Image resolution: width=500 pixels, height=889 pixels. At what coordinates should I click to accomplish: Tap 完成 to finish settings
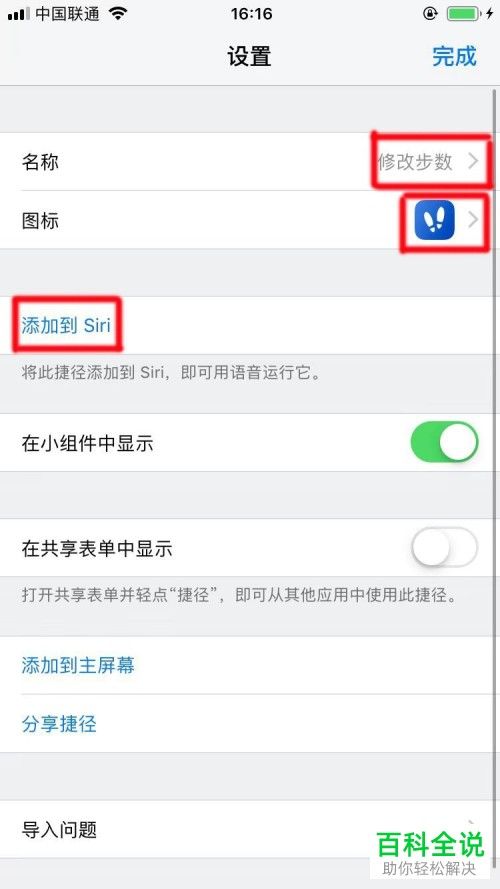(x=454, y=56)
